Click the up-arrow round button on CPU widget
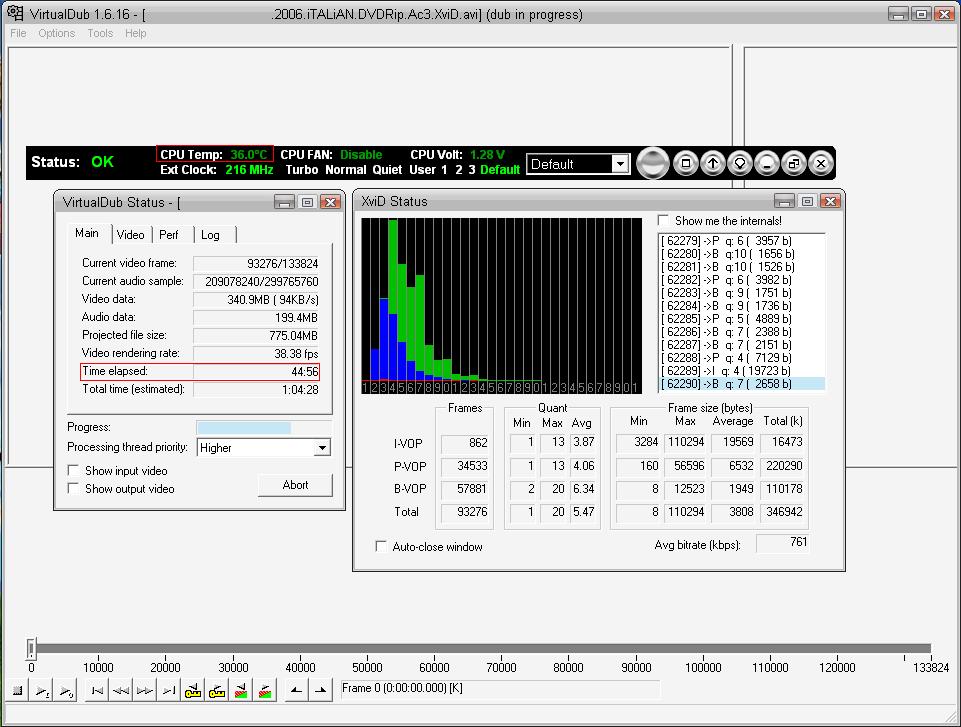961x727 pixels. click(x=713, y=164)
